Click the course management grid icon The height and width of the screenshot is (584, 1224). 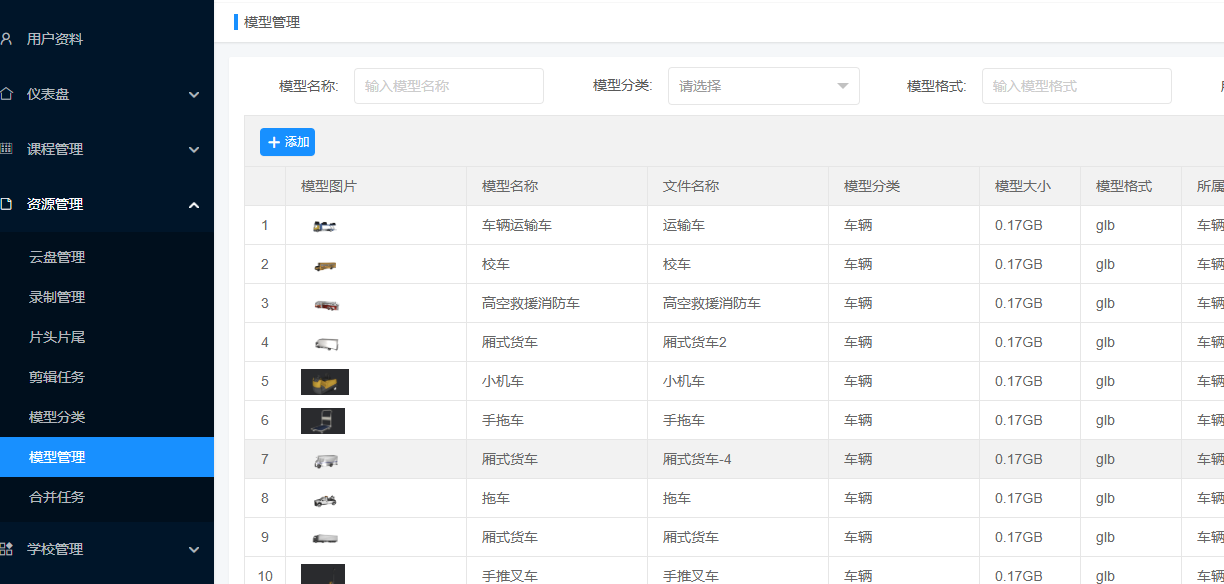[6, 149]
